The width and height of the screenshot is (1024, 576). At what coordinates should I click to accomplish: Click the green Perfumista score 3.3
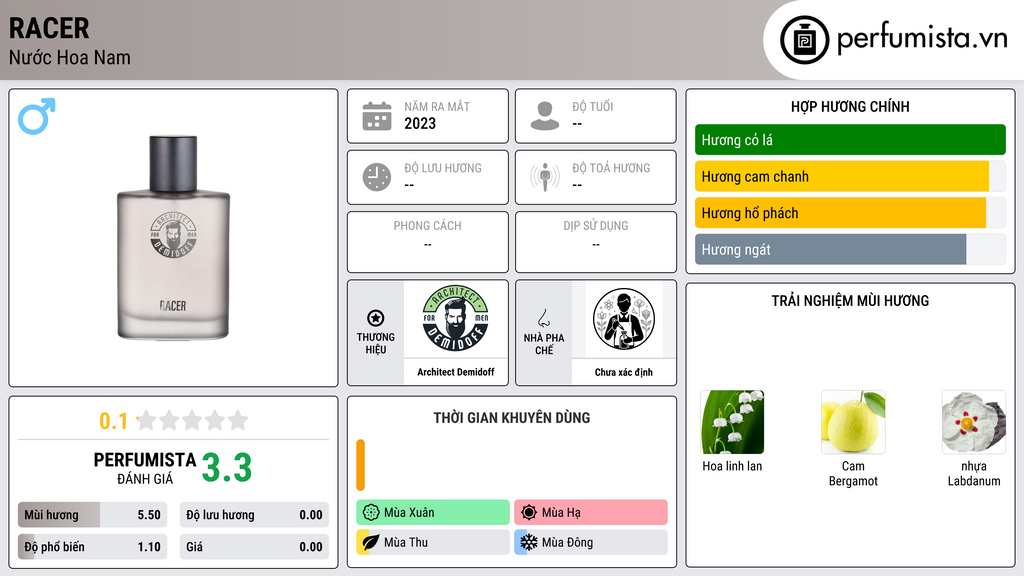tap(227, 468)
